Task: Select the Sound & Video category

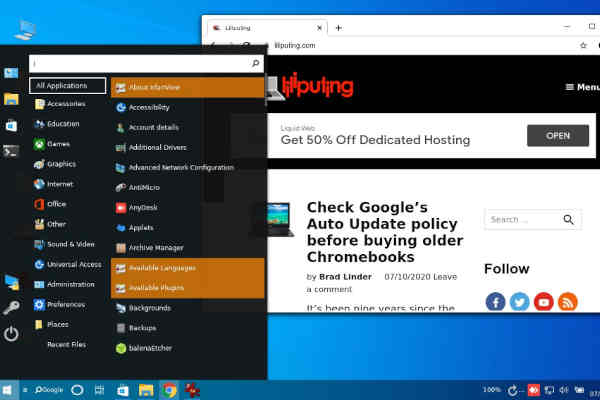Action: click(64, 244)
